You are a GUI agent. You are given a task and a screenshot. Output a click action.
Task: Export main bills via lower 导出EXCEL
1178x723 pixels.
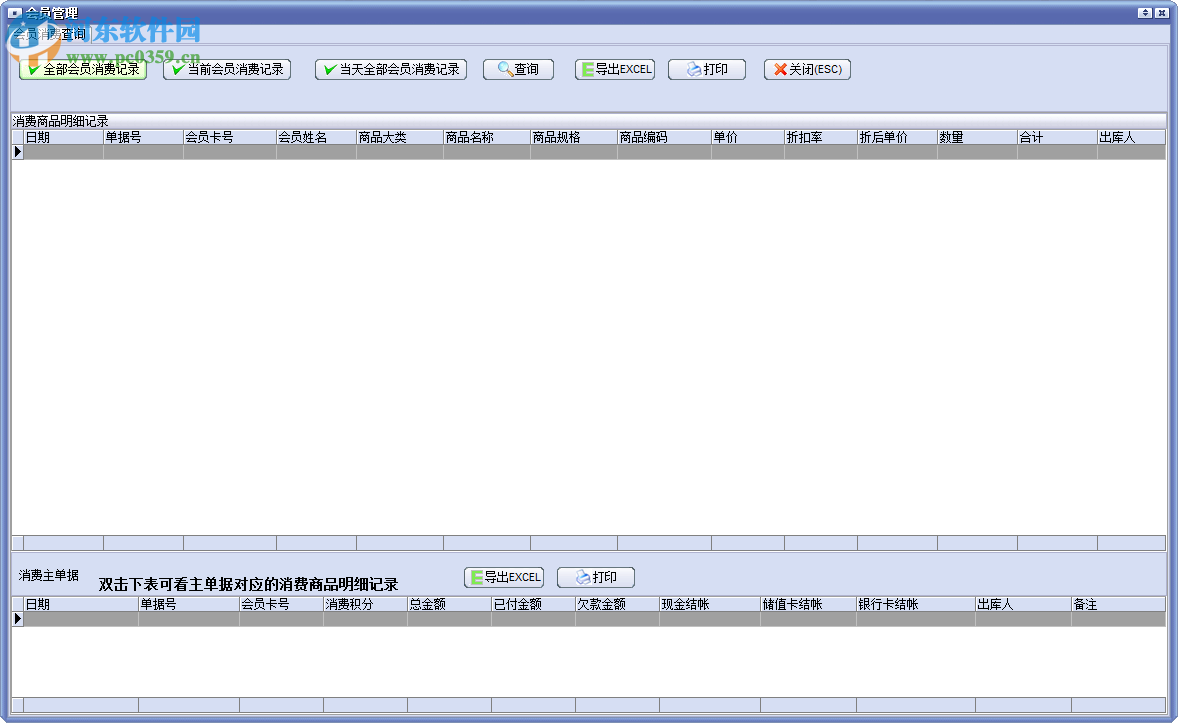click(504, 577)
